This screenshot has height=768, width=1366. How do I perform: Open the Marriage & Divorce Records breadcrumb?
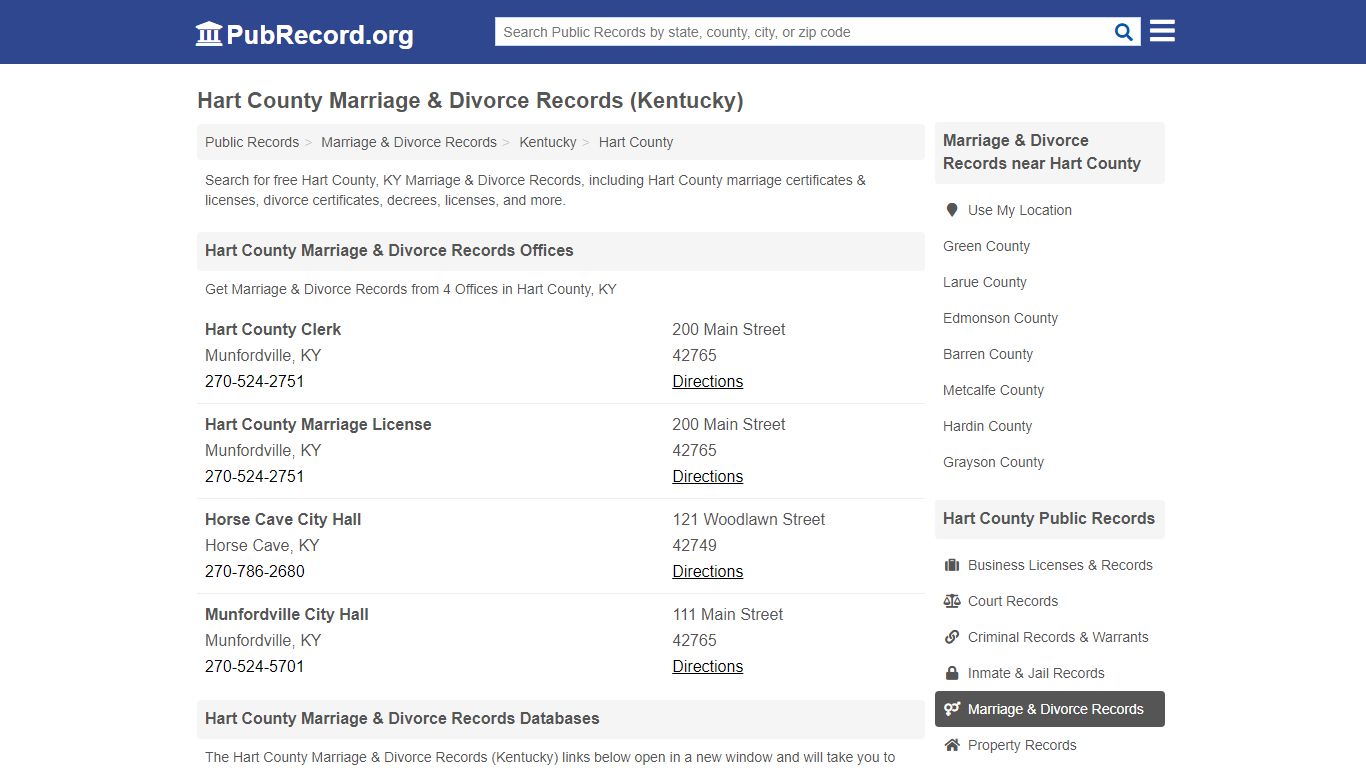409,142
